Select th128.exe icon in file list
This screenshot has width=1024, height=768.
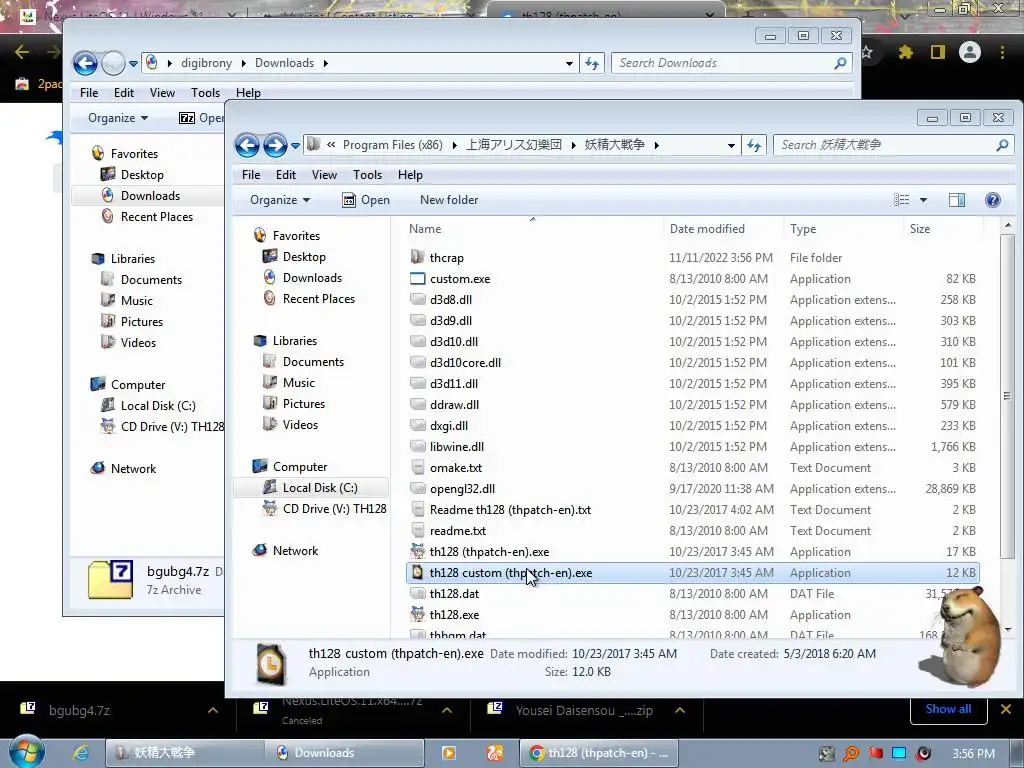coord(417,615)
